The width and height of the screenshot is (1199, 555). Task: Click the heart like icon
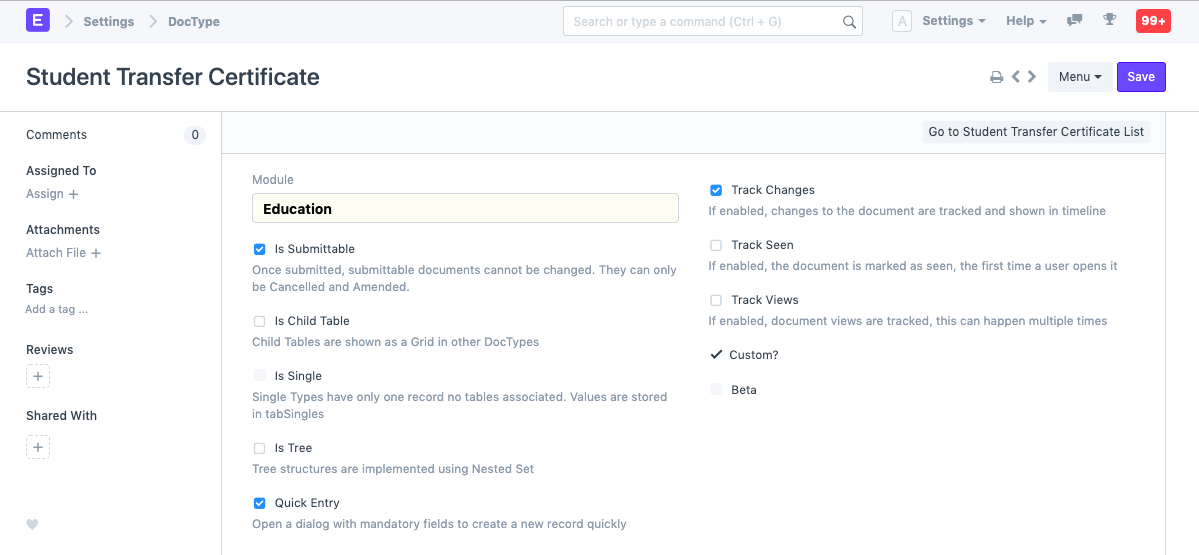32,524
